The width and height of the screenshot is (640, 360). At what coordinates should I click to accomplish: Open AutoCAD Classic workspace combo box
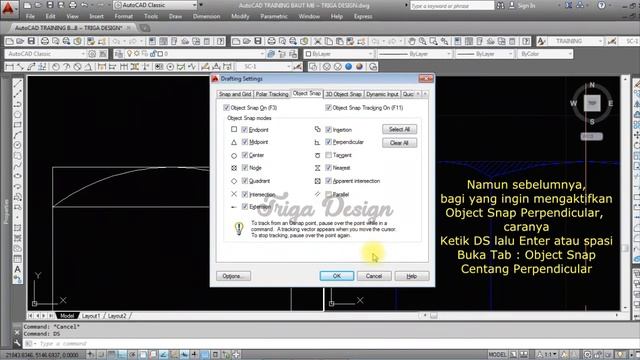tap(45, 54)
